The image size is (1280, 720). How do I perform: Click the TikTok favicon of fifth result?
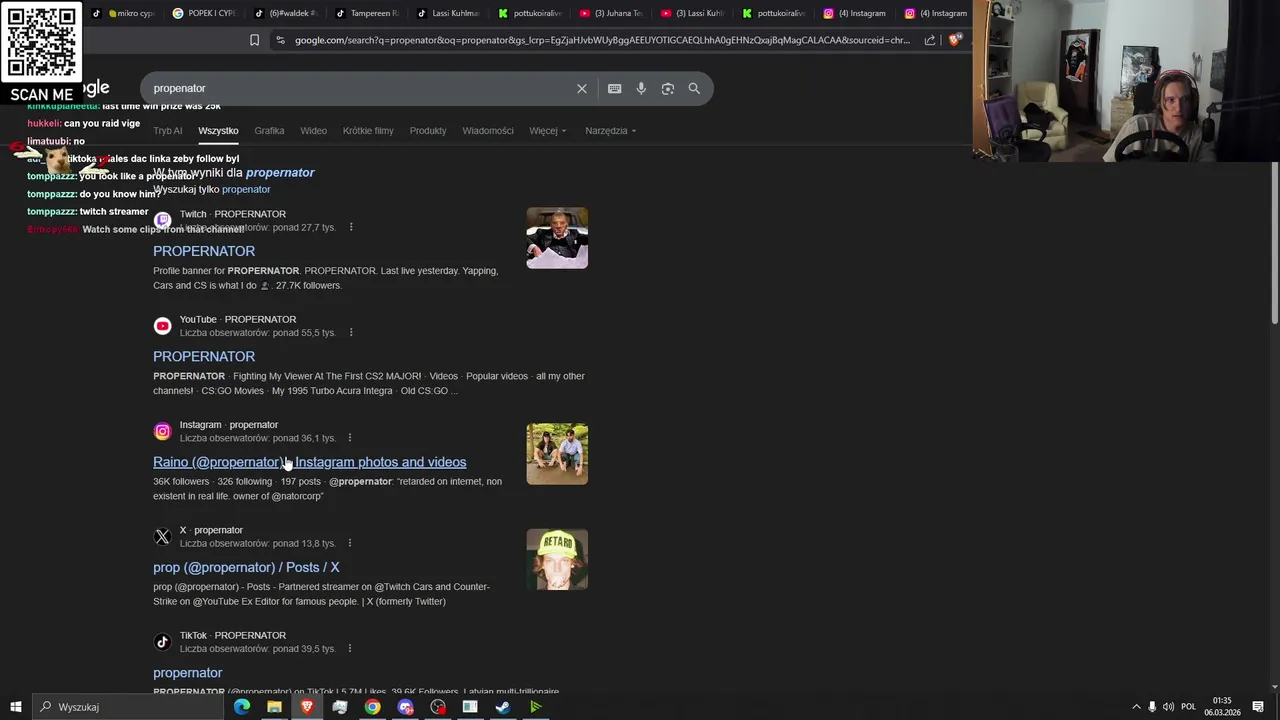(x=162, y=642)
